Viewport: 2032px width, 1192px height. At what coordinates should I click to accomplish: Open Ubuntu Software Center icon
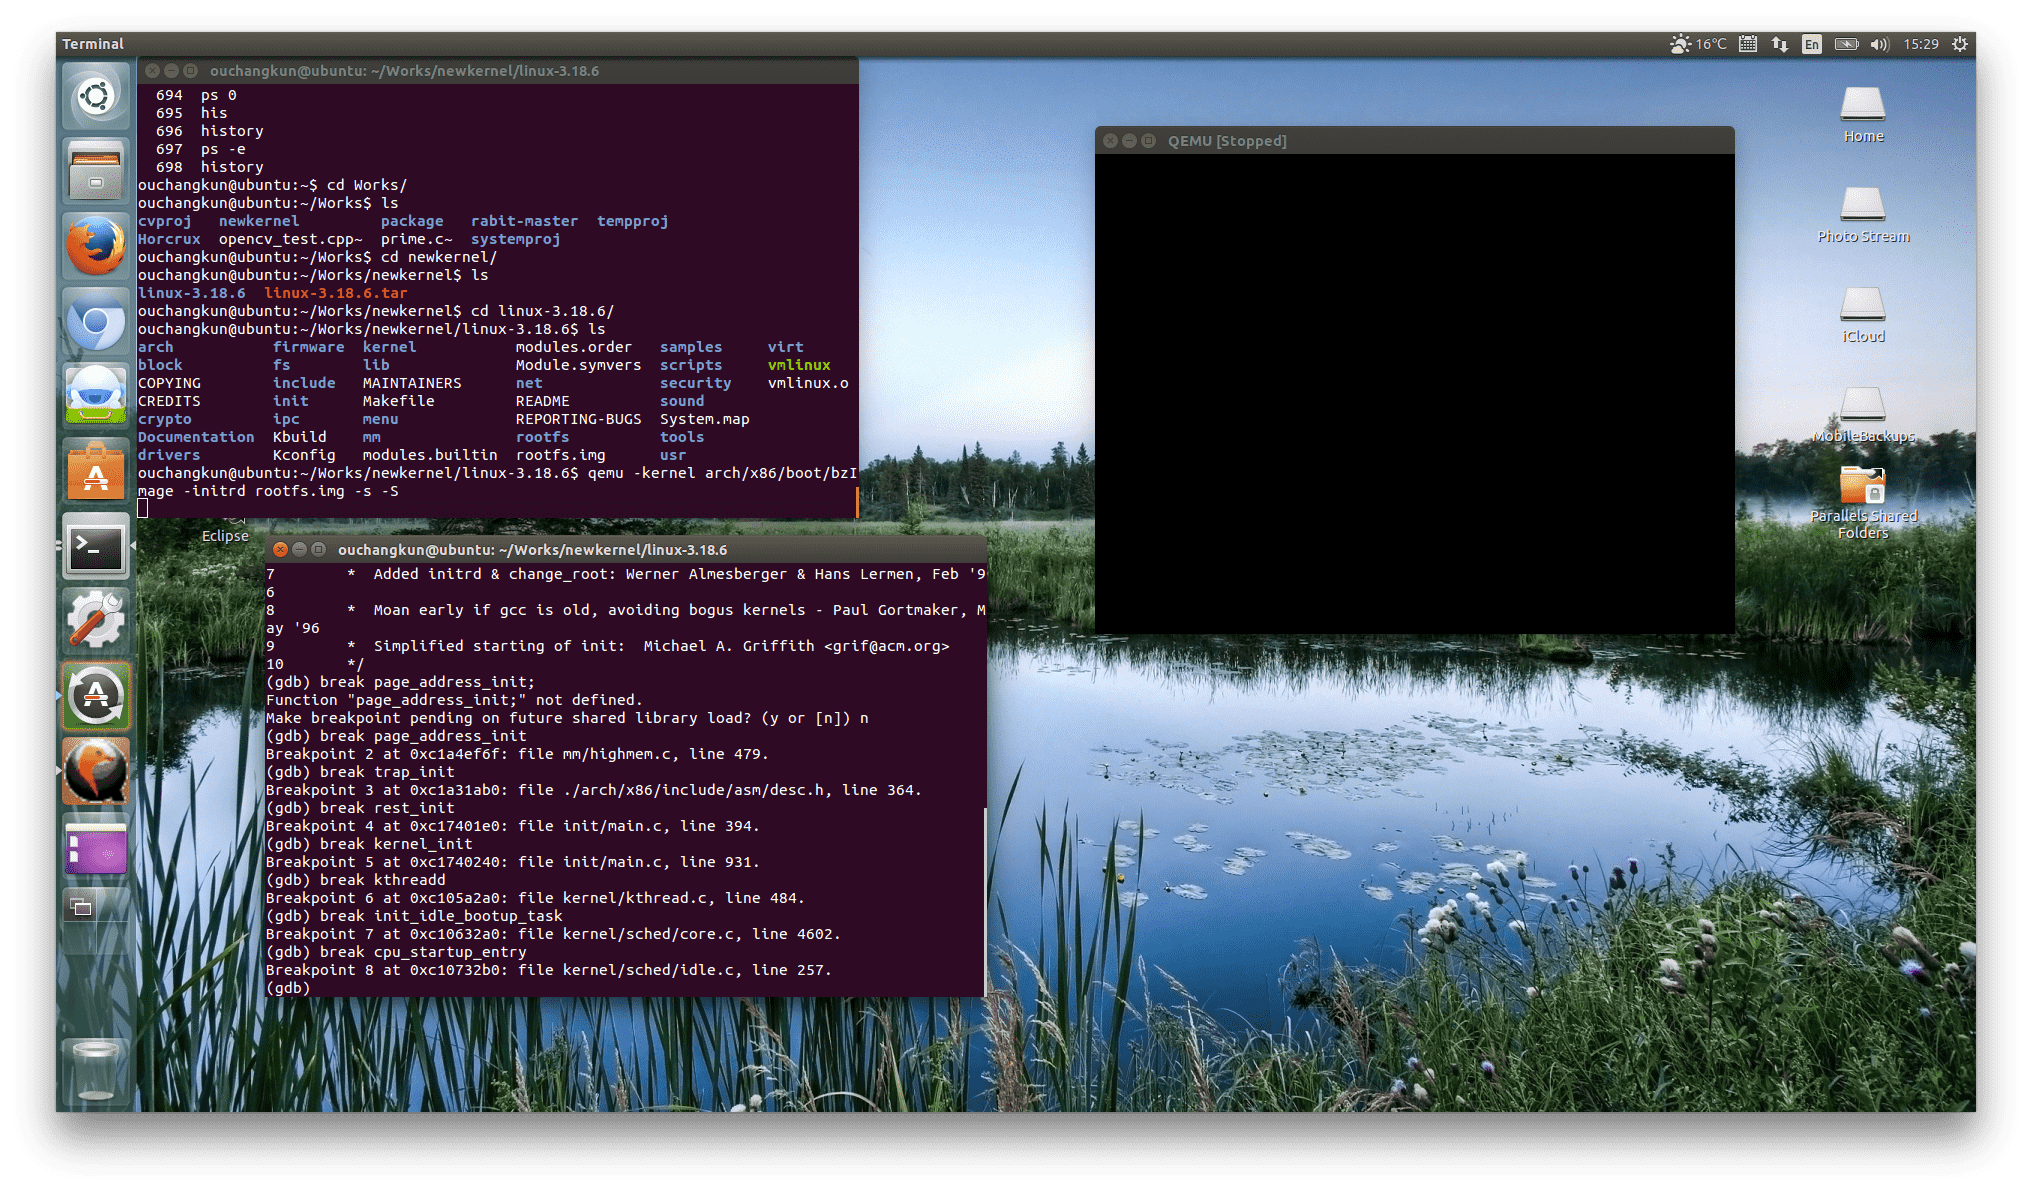(96, 471)
